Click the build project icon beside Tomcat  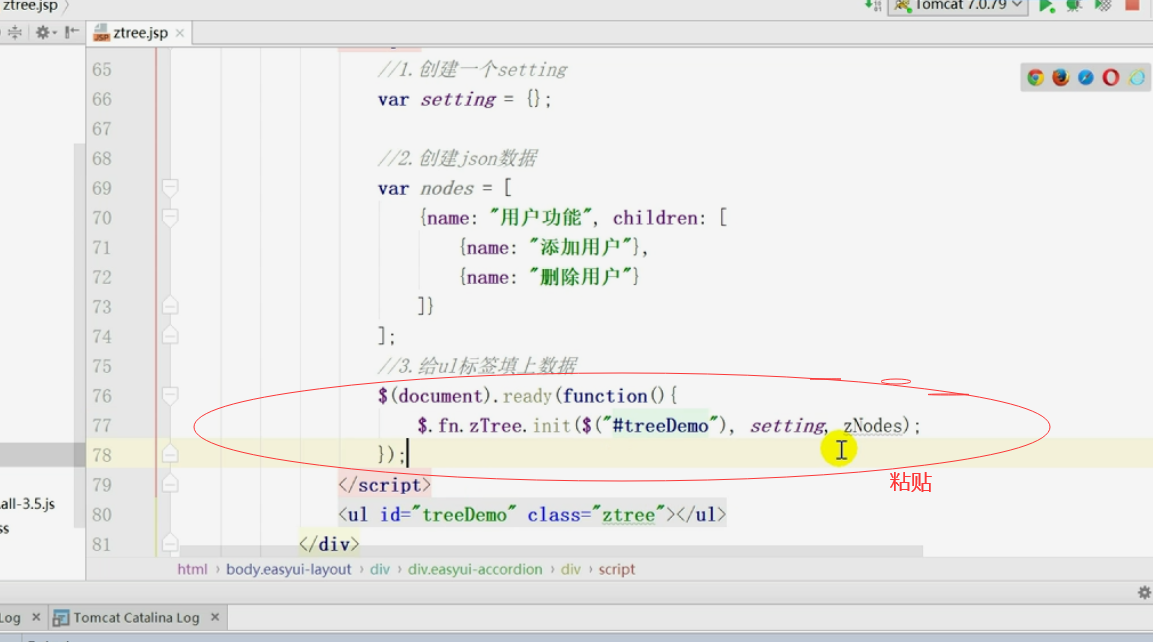873,6
